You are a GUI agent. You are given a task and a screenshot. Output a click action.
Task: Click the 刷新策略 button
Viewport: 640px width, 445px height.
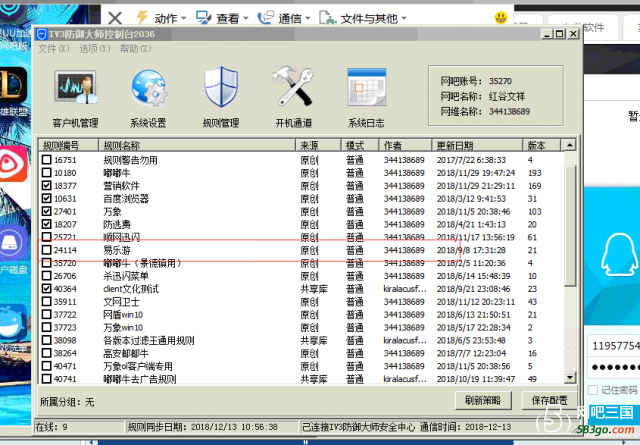click(x=482, y=400)
